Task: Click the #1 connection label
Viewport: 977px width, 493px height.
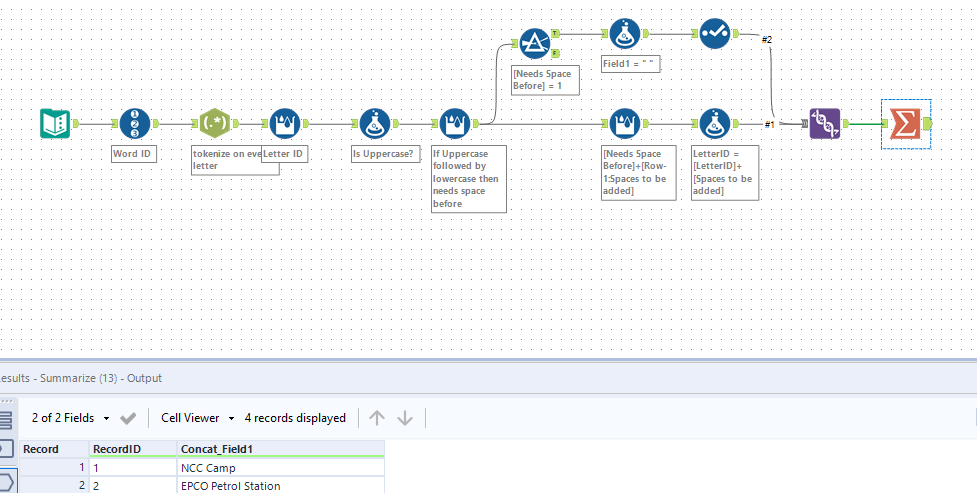Action: coord(770,124)
